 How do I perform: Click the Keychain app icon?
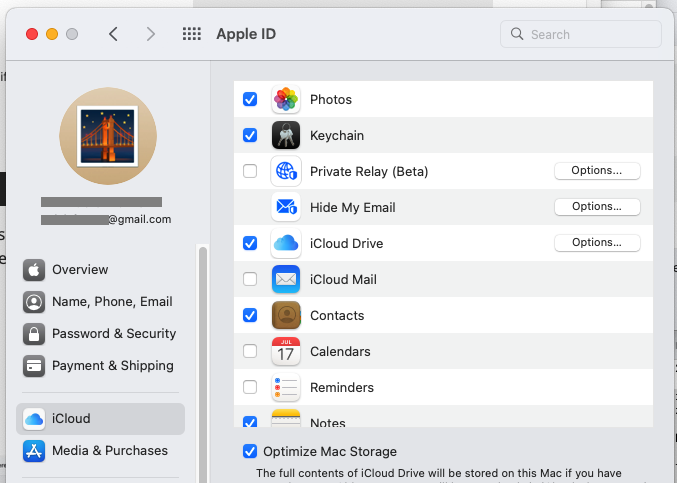point(286,136)
